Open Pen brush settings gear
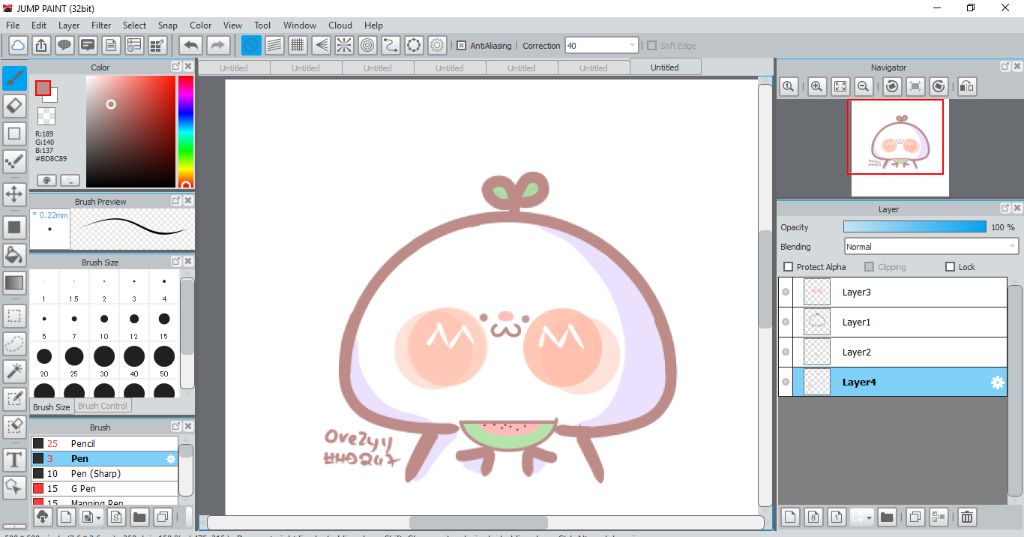1024x537 pixels. click(170, 459)
